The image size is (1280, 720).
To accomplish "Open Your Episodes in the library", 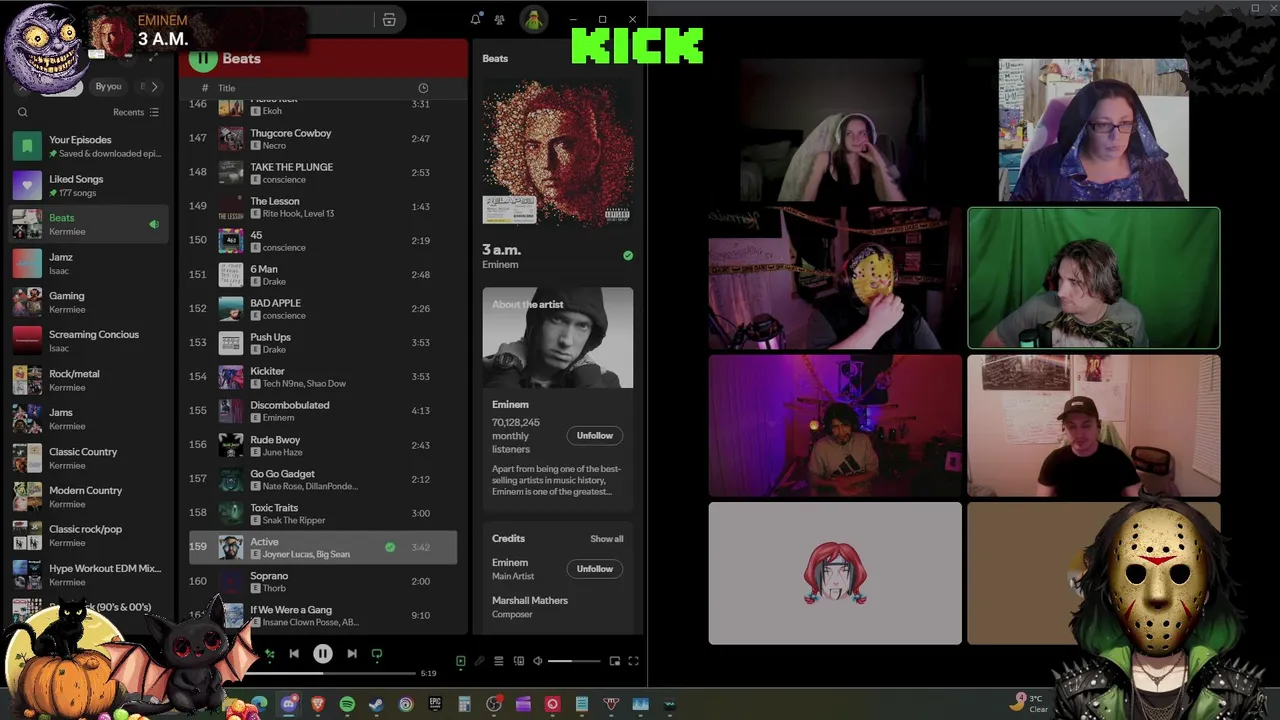I will [x=90, y=146].
